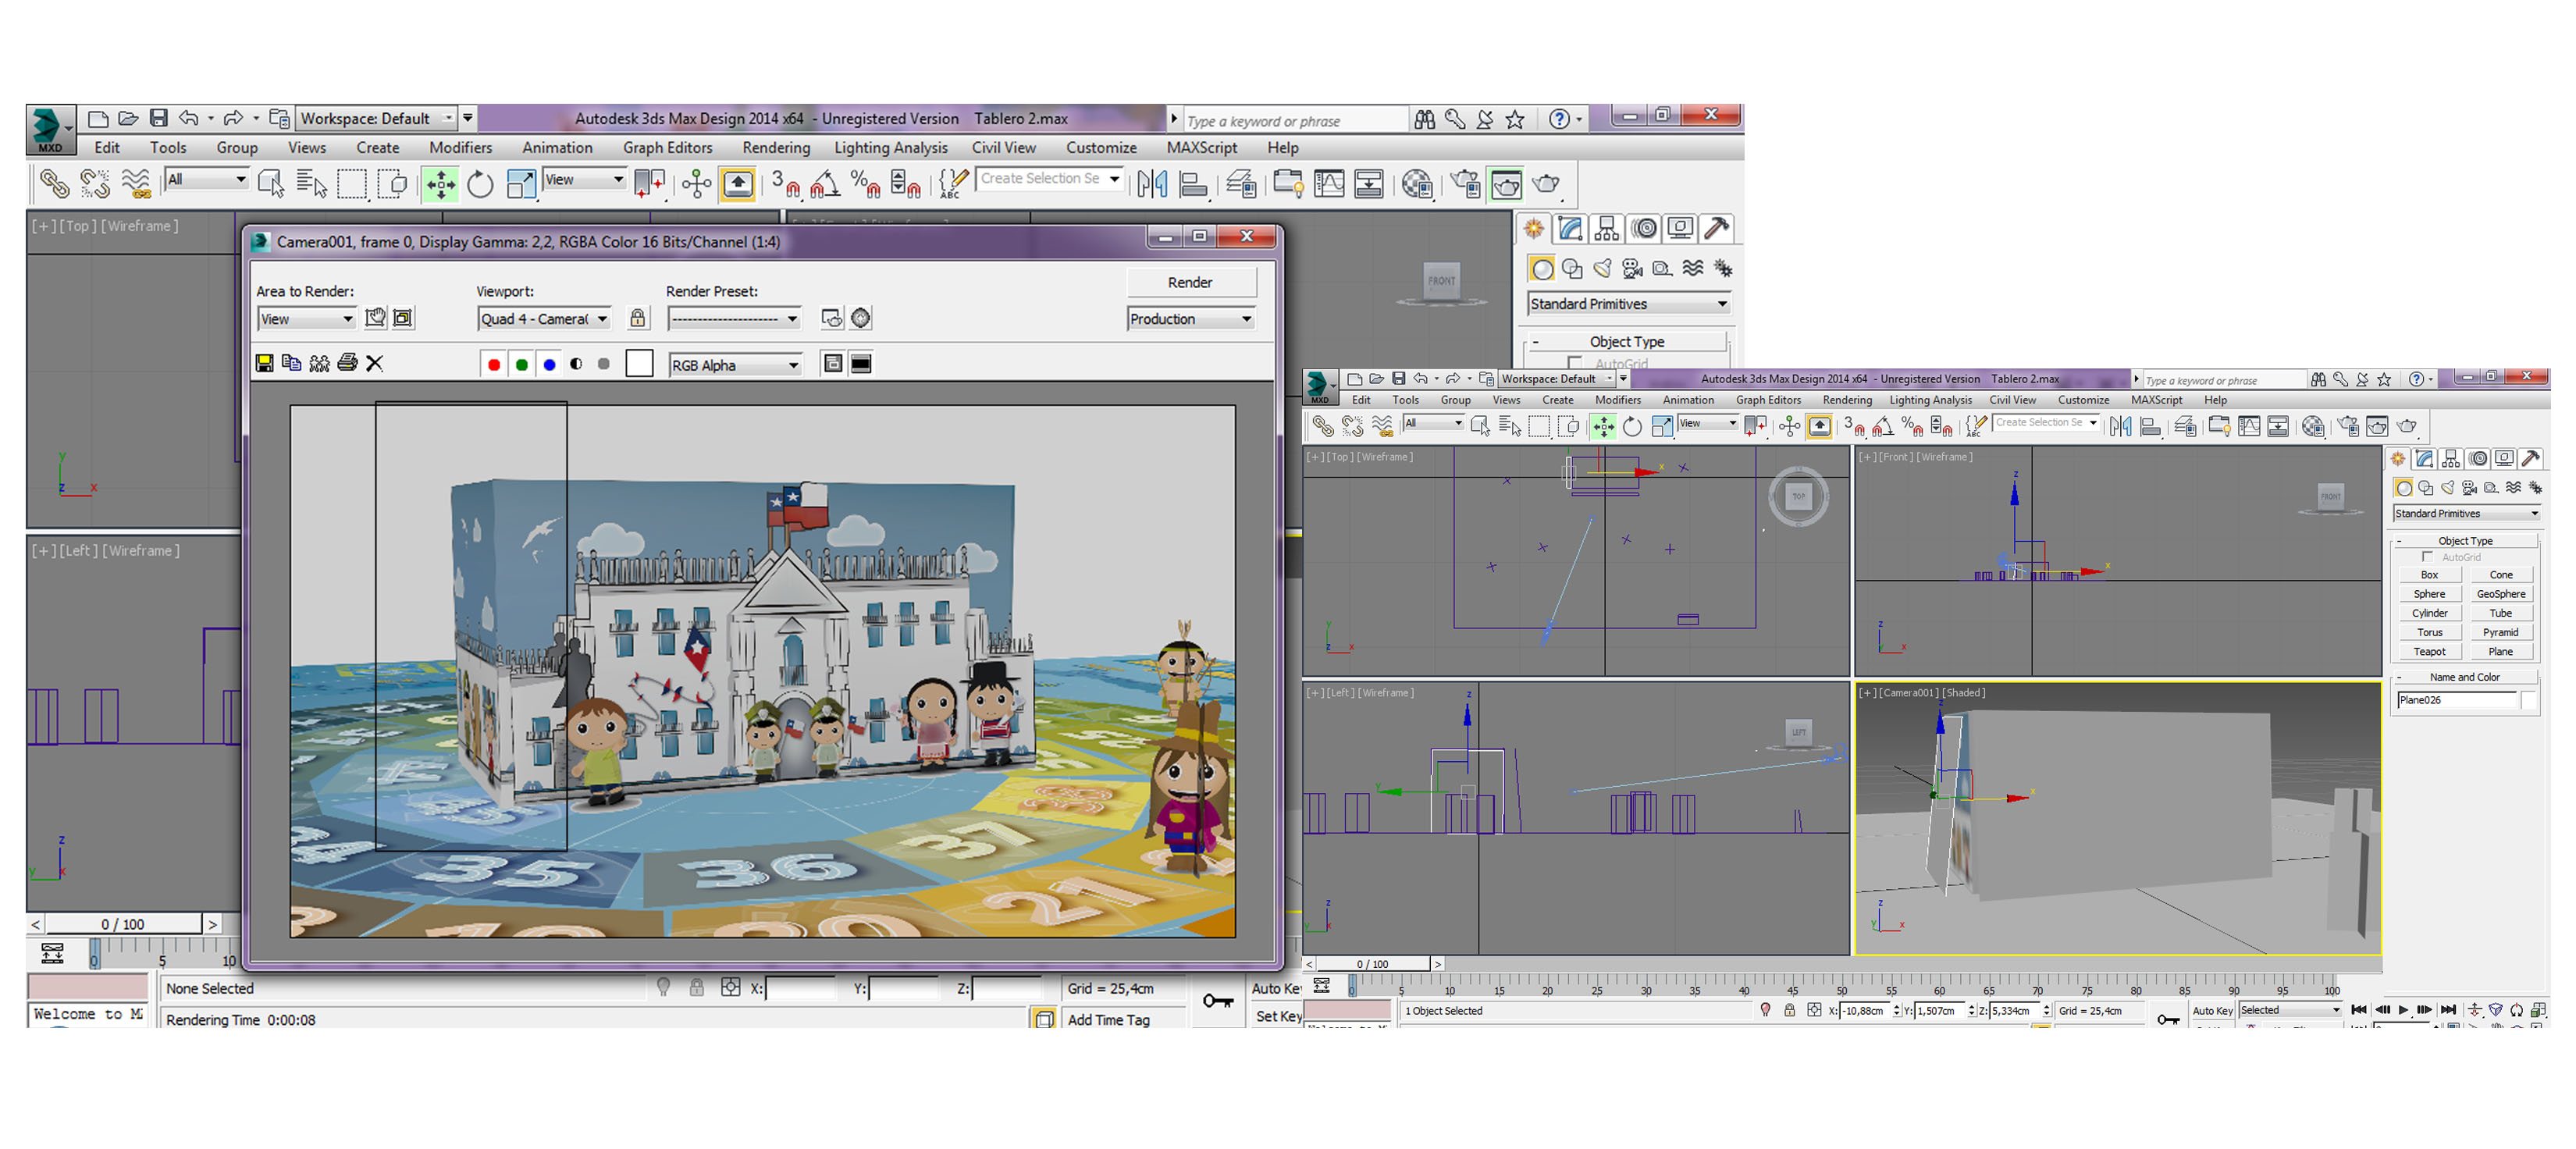Save rendered image in frame window

pyautogui.click(x=264, y=363)
